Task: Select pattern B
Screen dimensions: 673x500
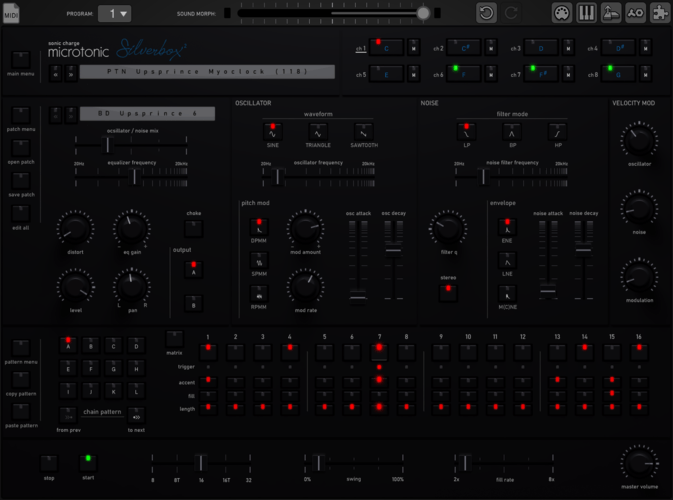Action: 91,345
